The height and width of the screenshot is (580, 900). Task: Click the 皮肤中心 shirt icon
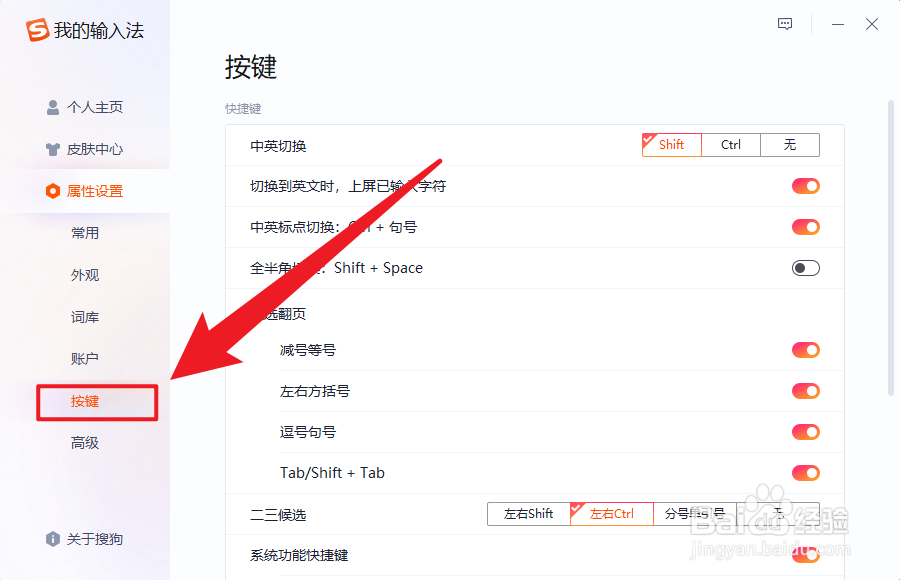click(52, 150)
